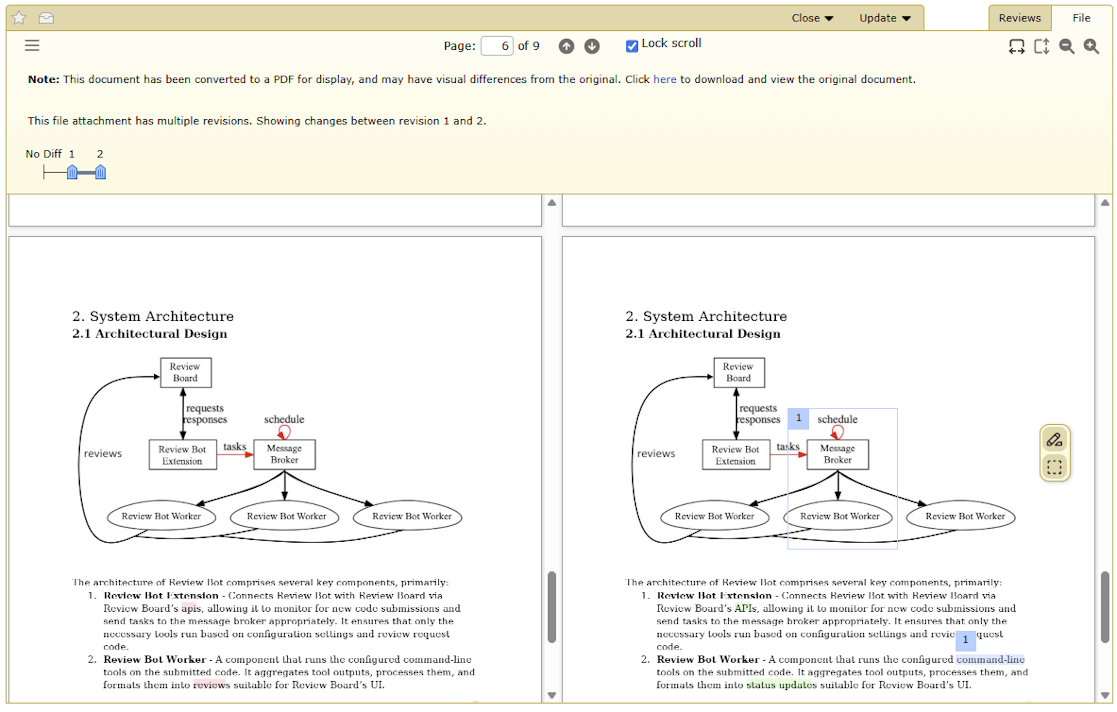
Task: Click 'Message Broker' box in right diagram
Action: pos(838,454)
